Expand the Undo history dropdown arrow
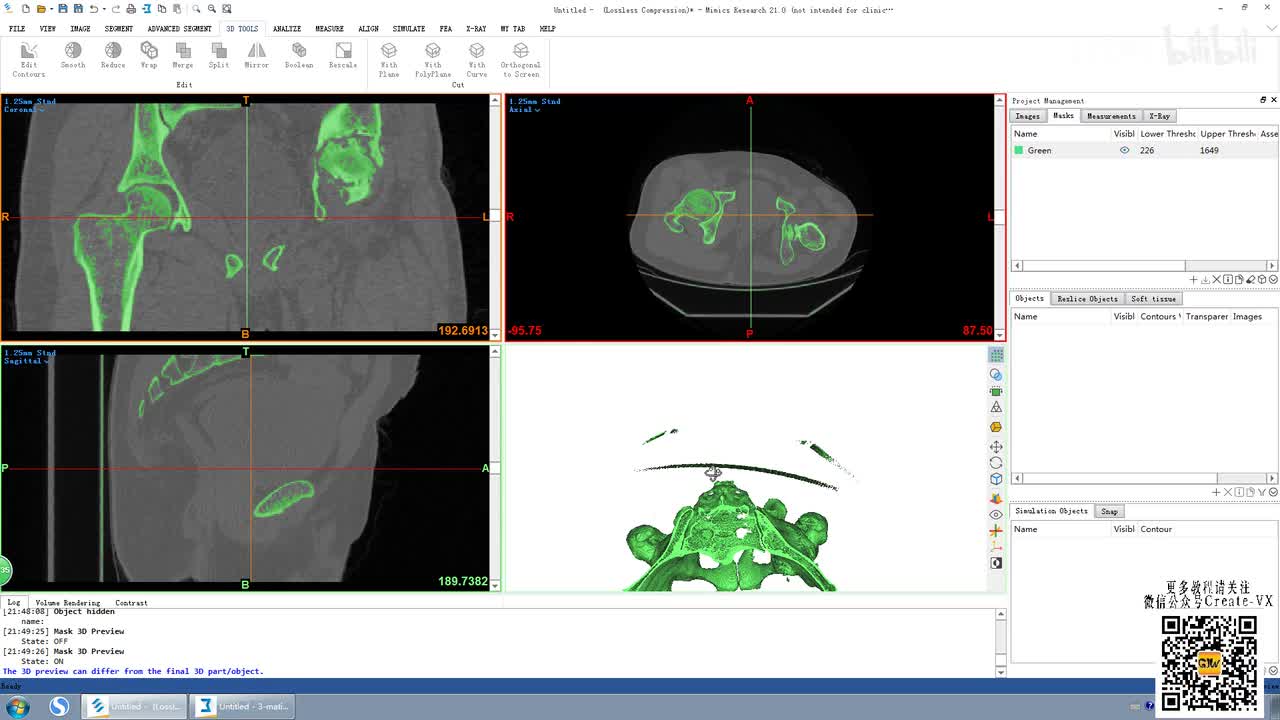 tap(103, 9)
